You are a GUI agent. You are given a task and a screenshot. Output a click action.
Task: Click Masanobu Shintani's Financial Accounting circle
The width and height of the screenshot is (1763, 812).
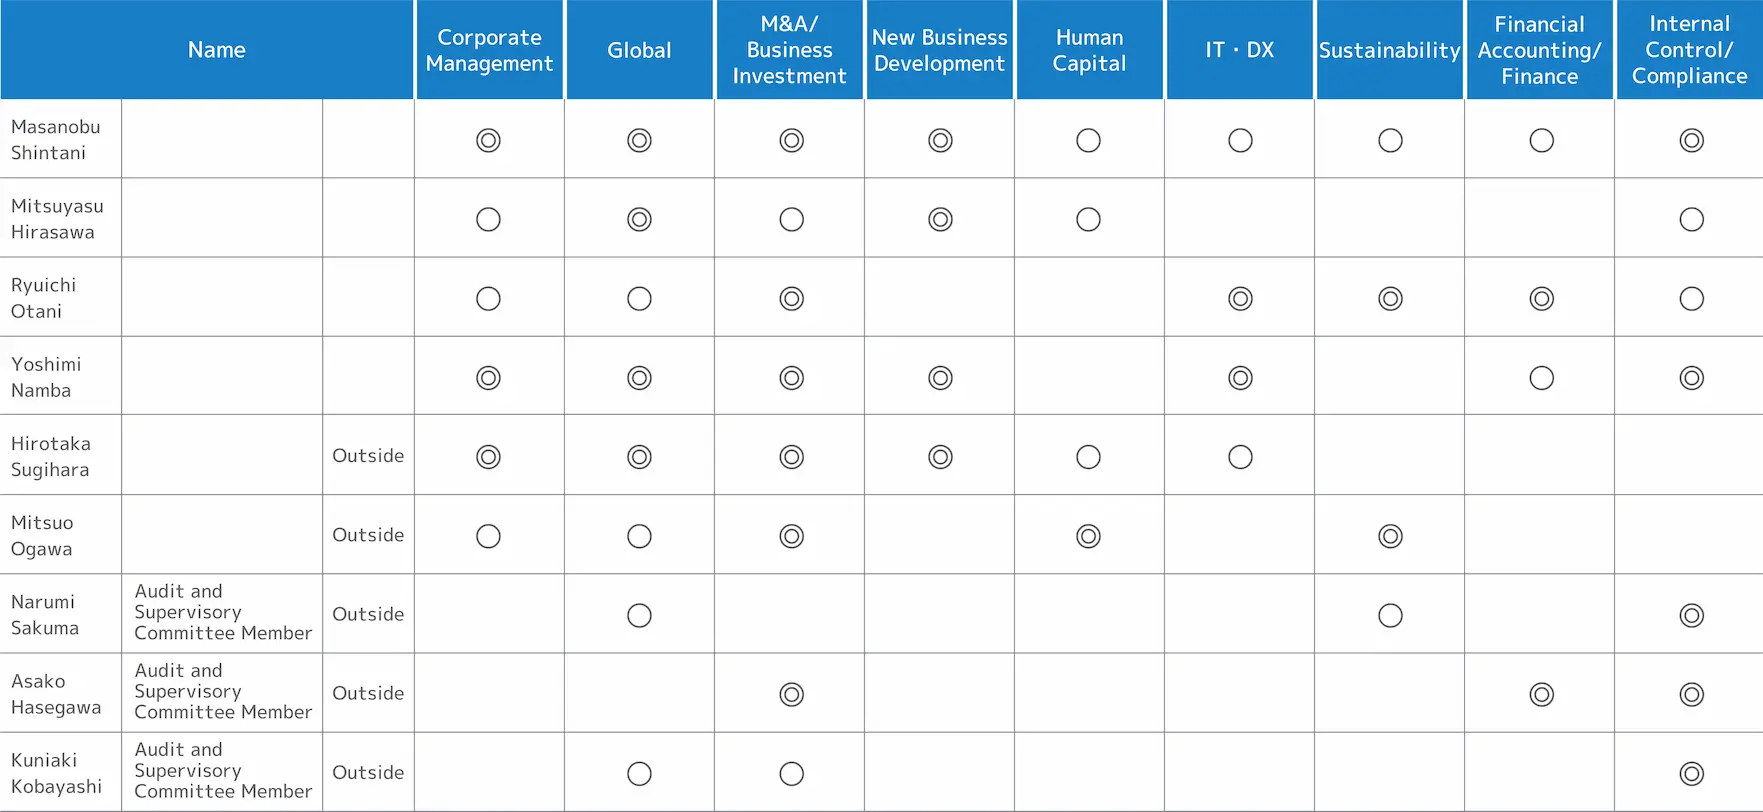(1541, 141)
